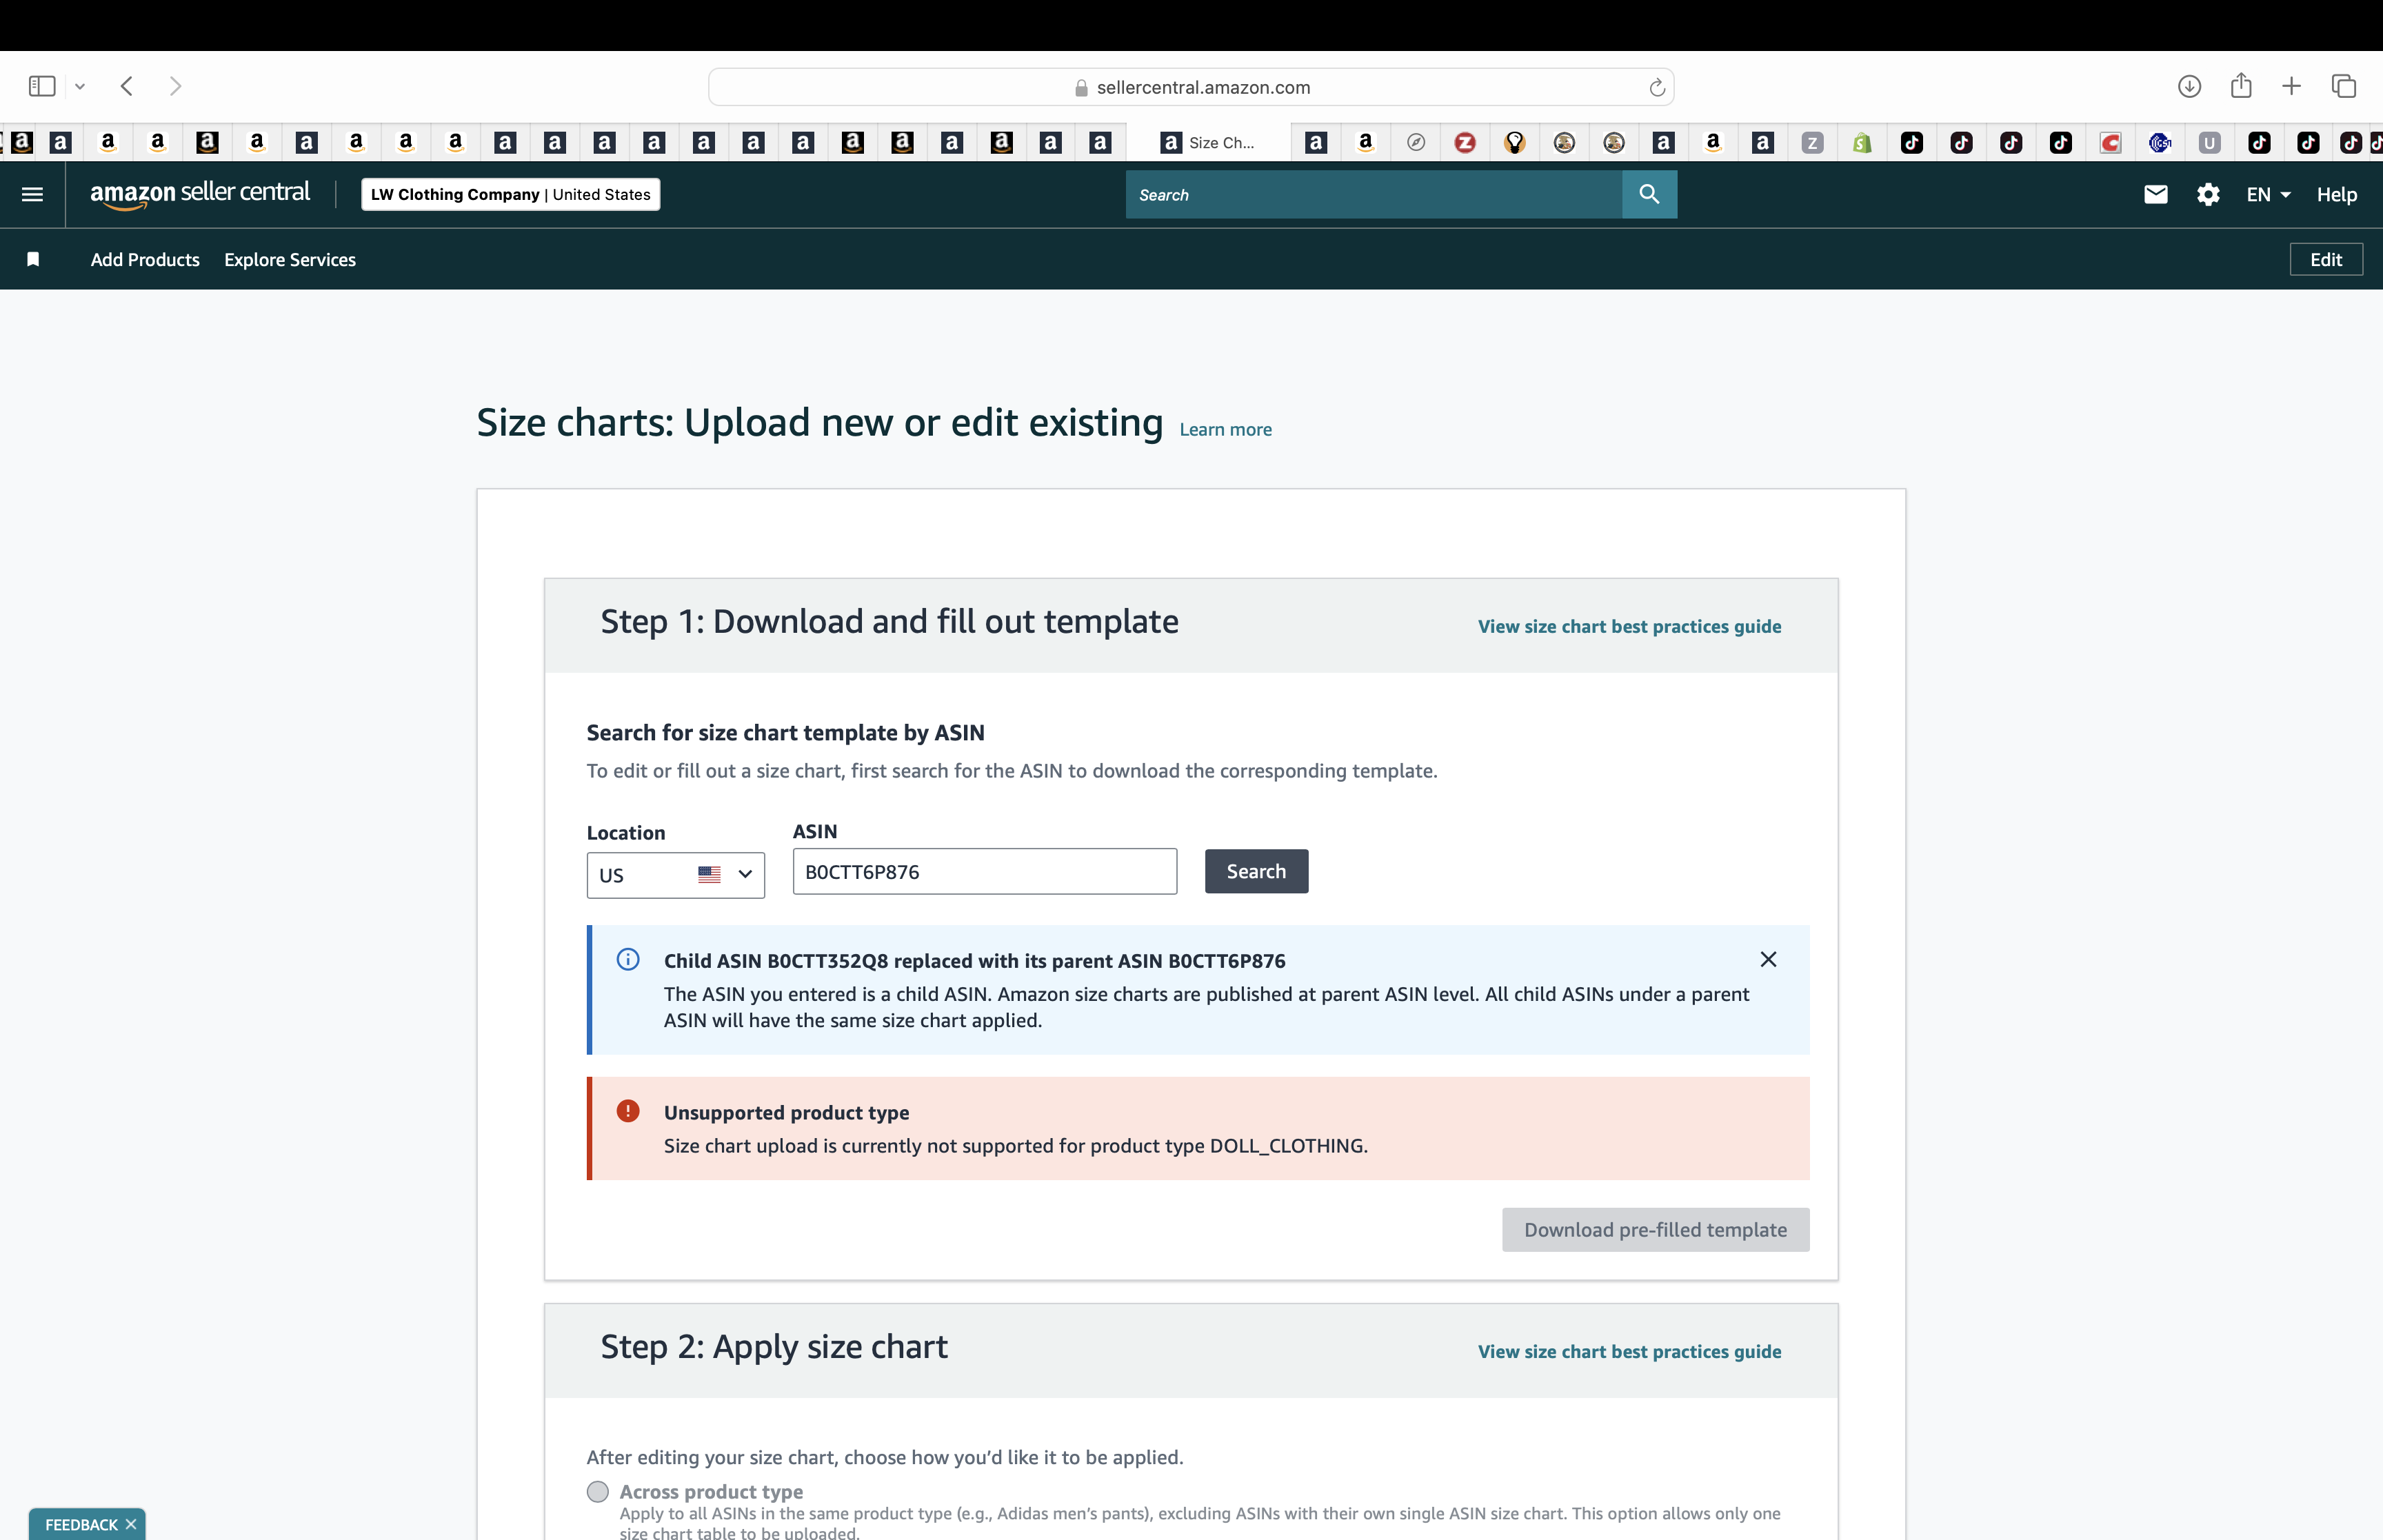Click the sellercentral.amazon.com address bar

1191,87
